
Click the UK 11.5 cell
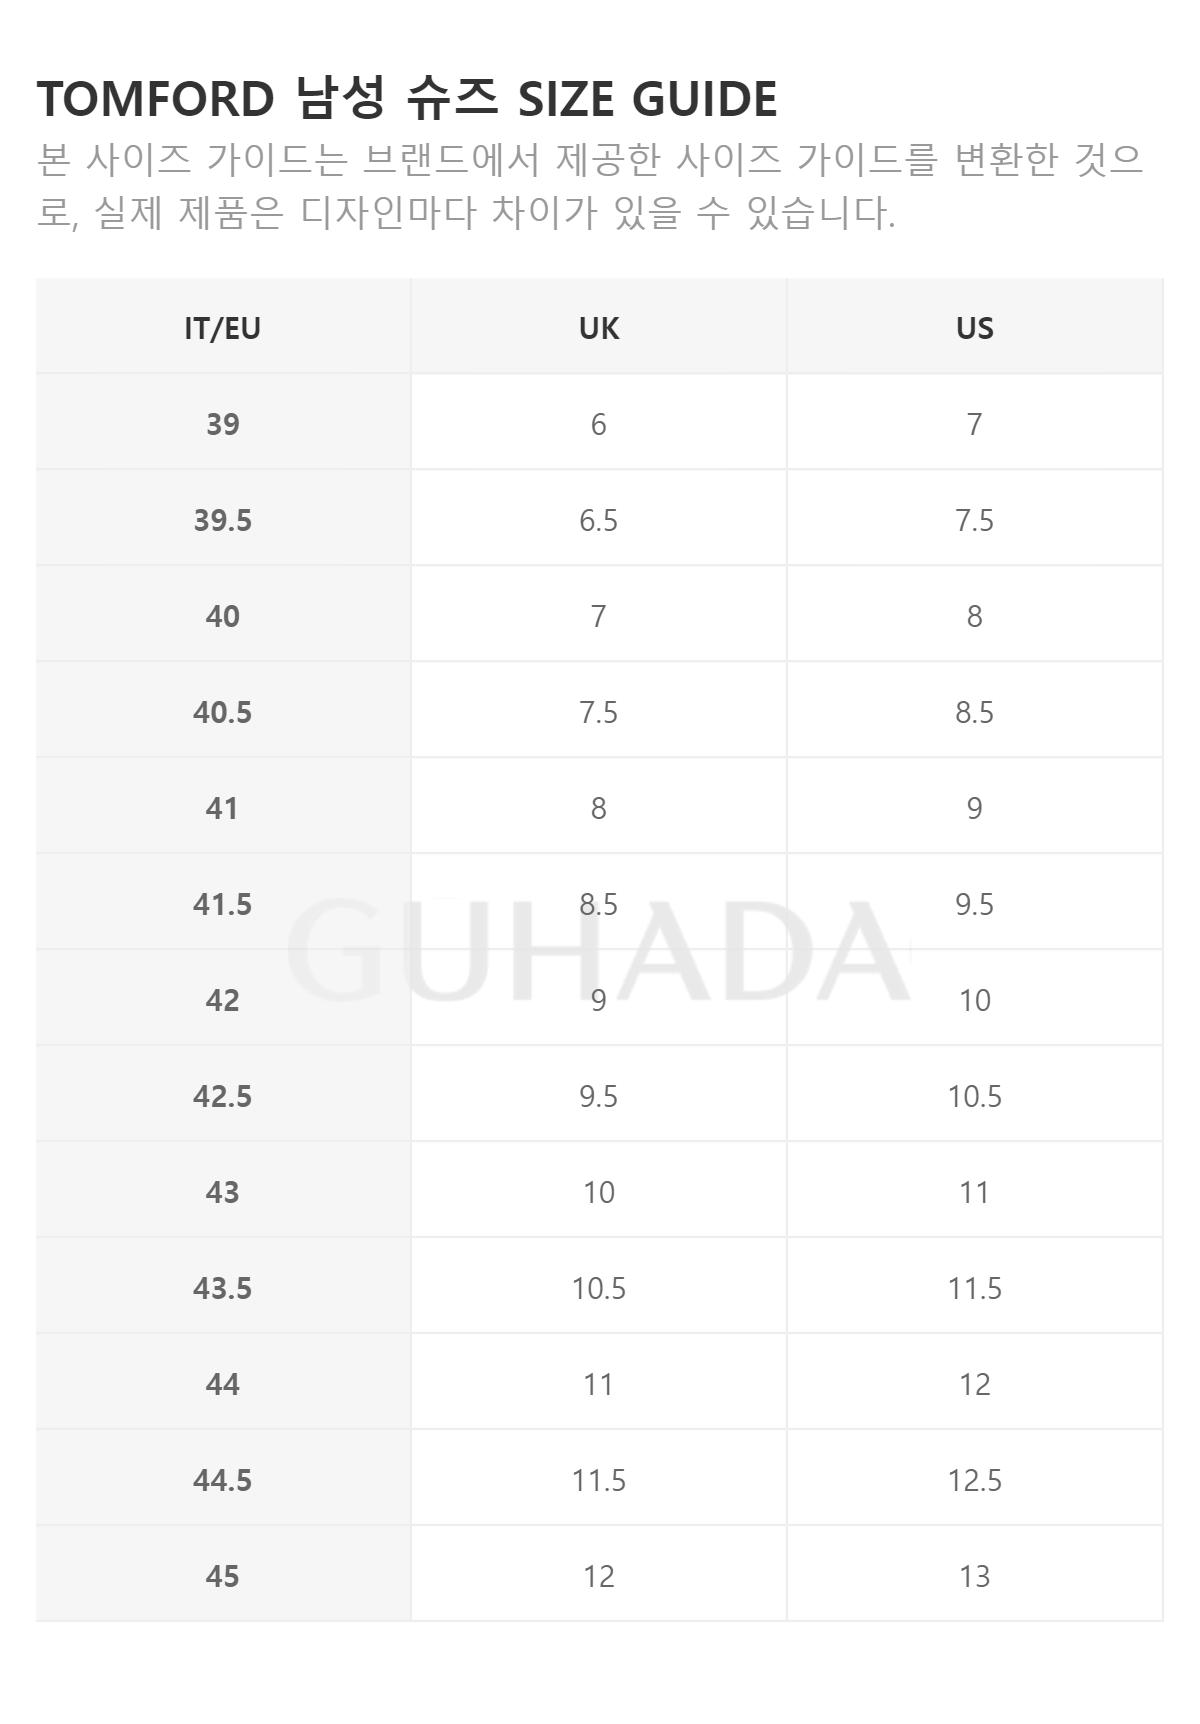(x=599, y=1479)
